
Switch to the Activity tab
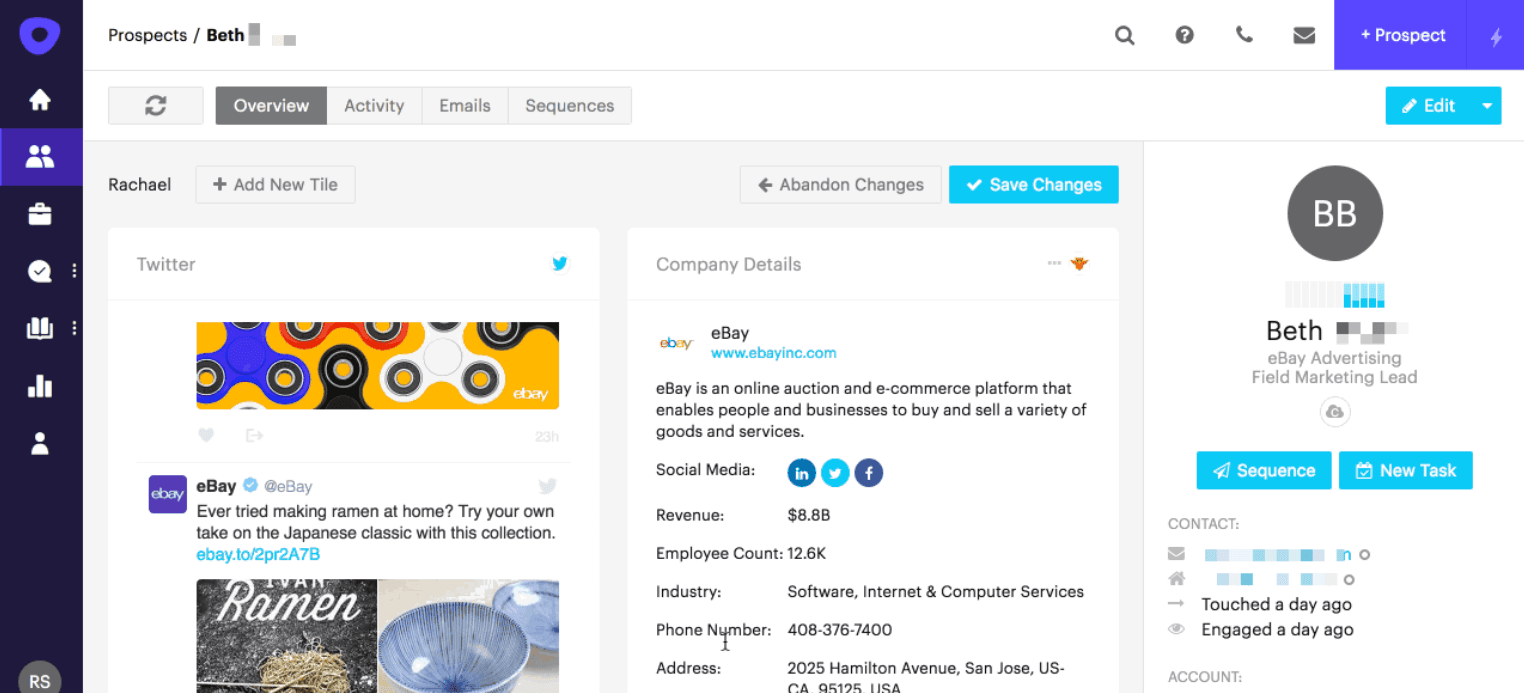click(x=374, y=106)
